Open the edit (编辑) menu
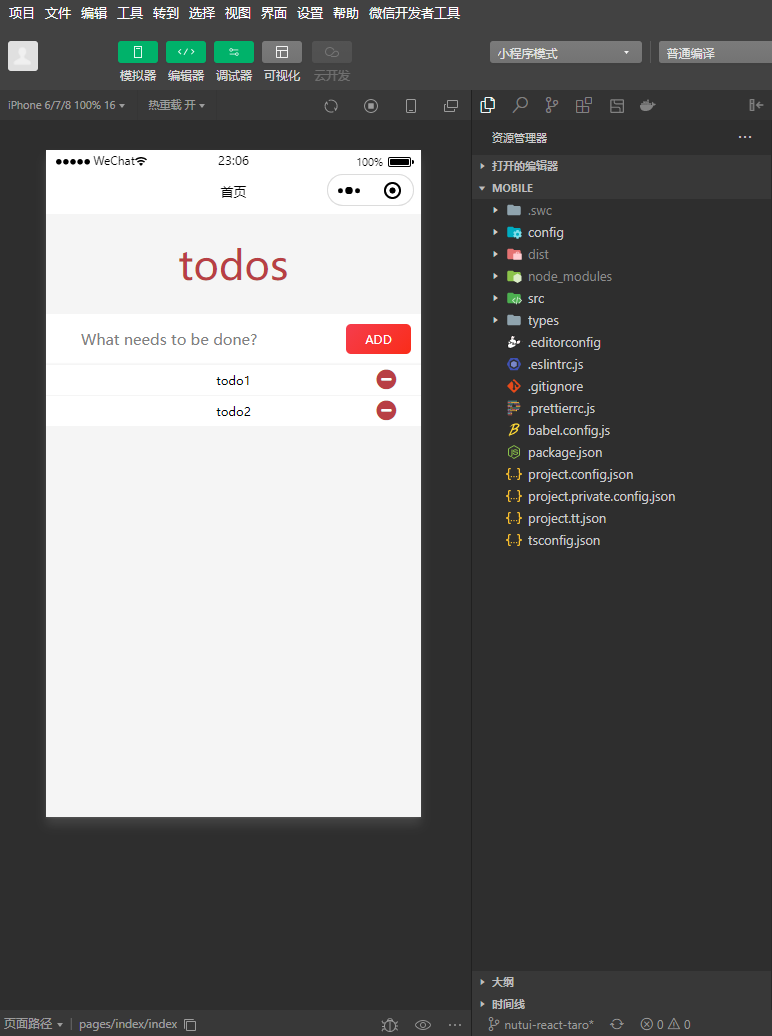 tap(94, 13)
